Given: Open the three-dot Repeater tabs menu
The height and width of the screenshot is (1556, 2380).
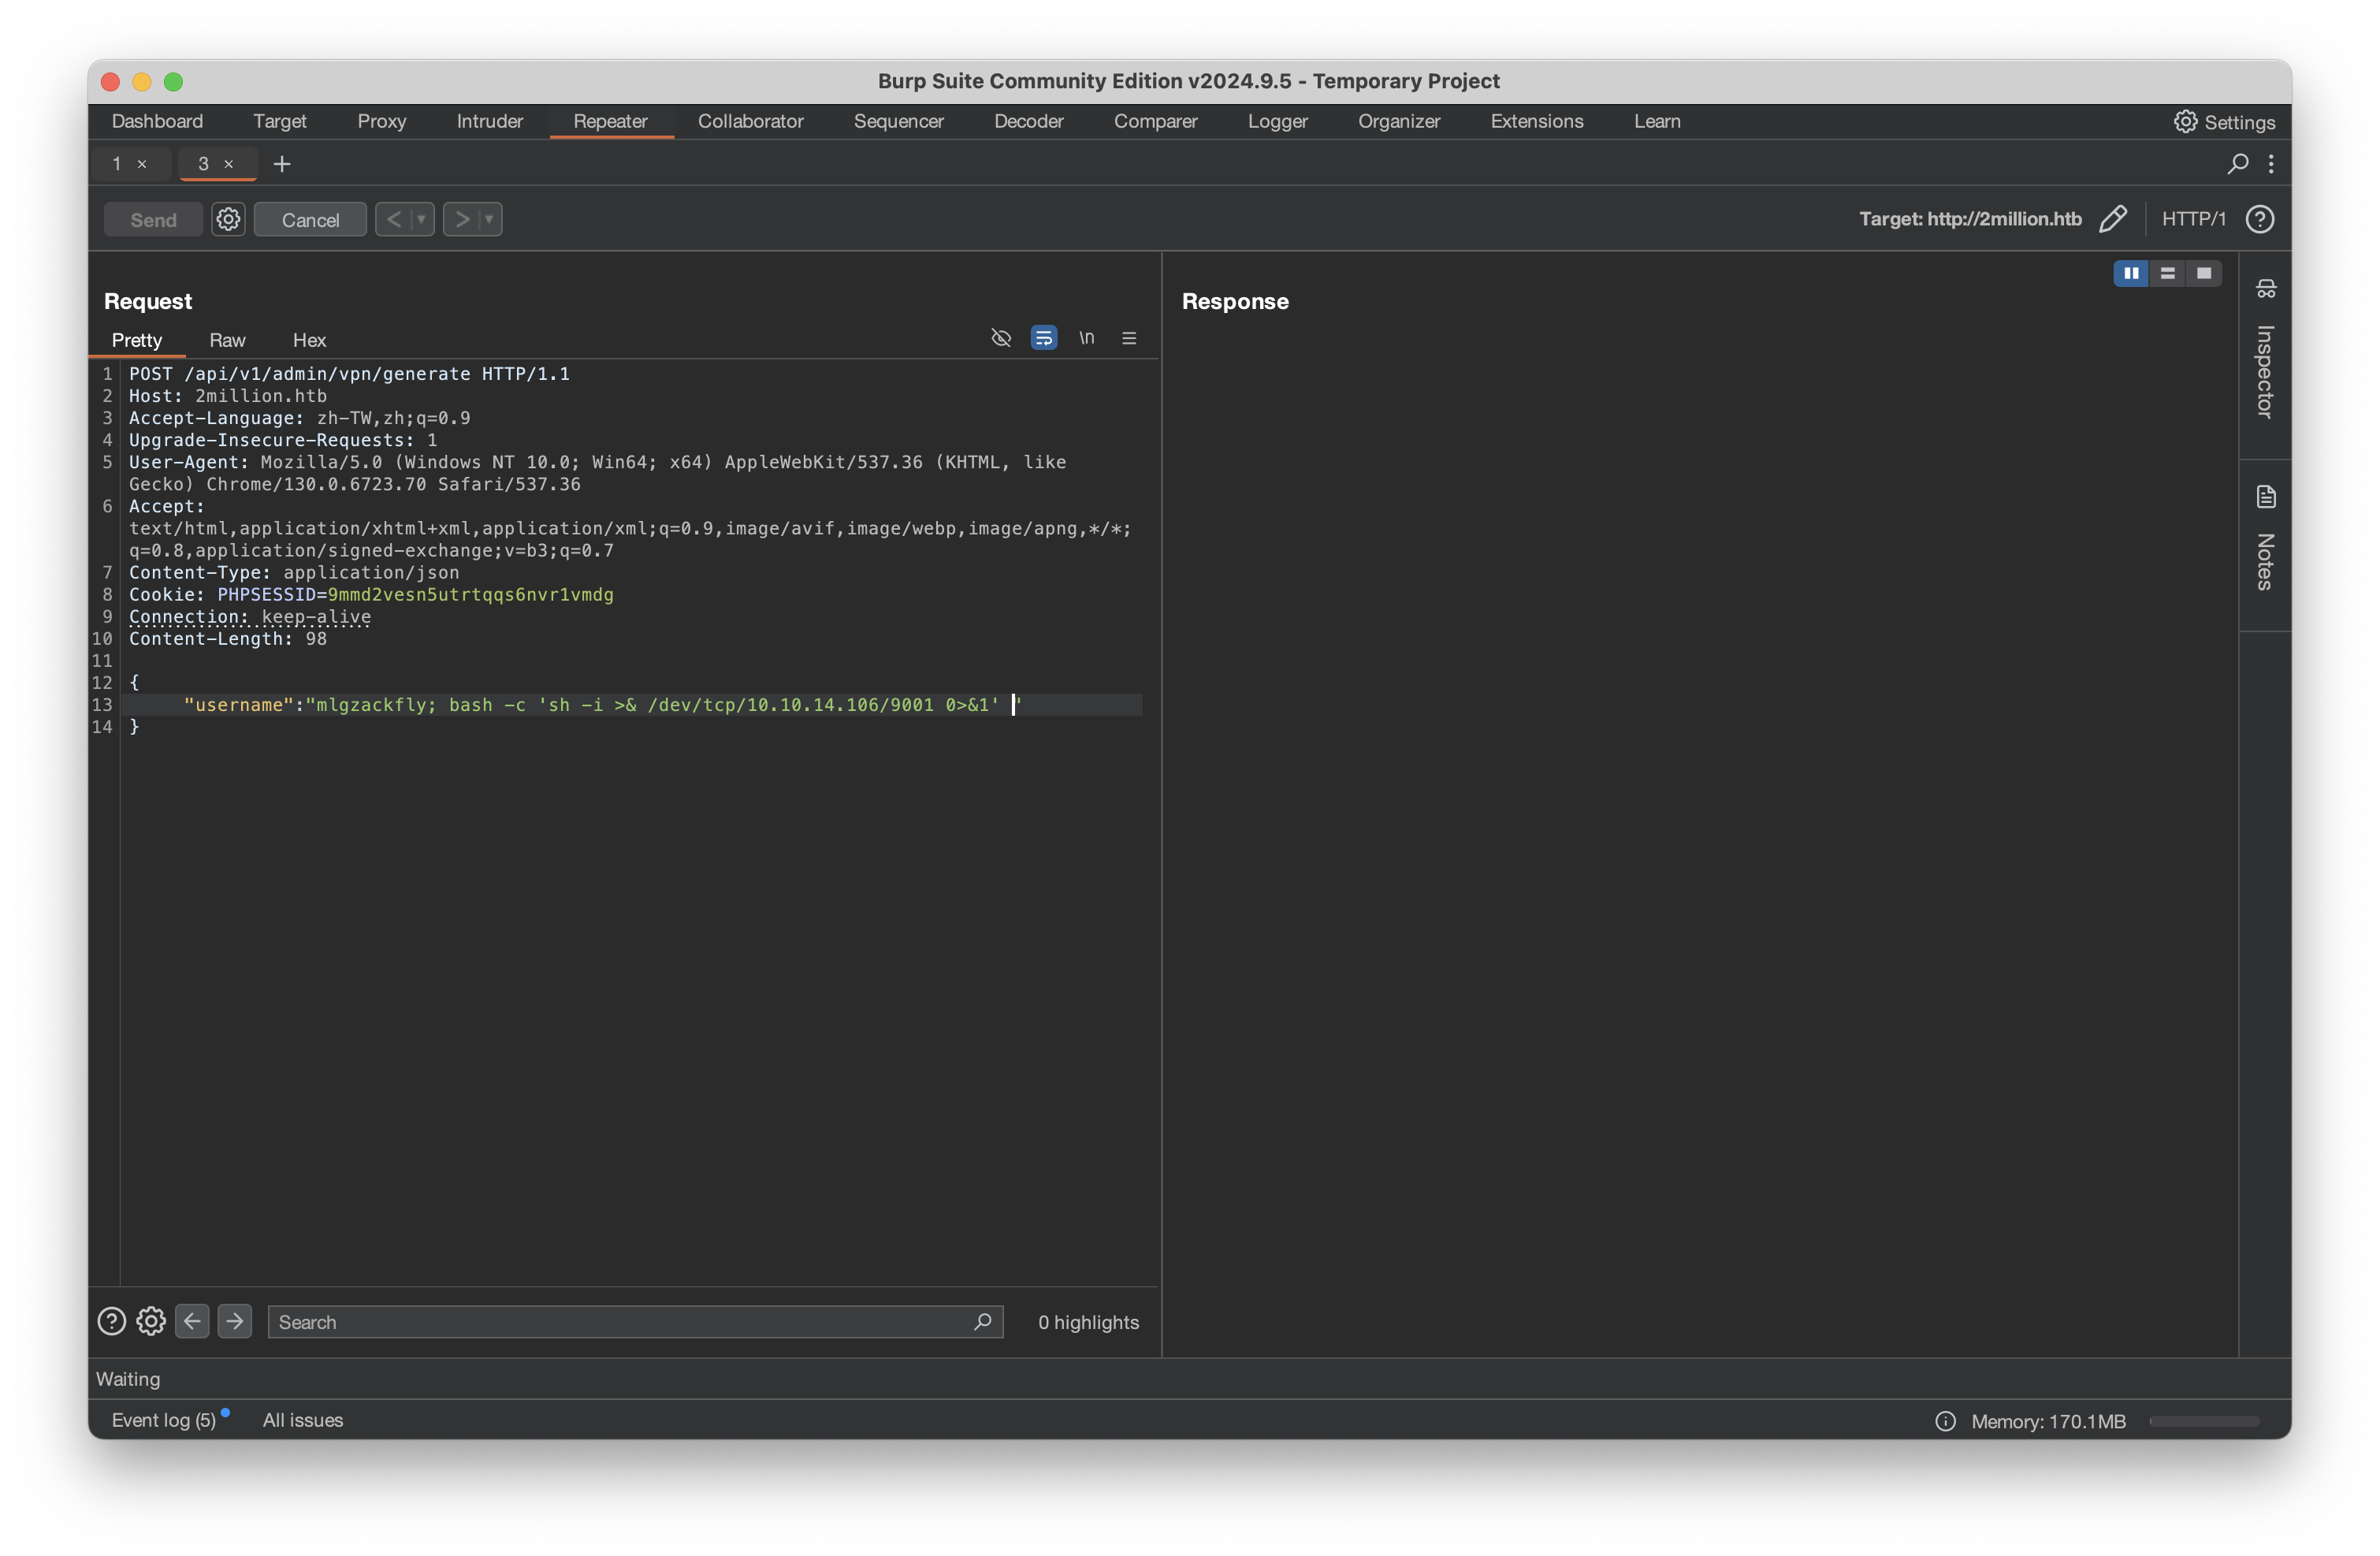Looking at the screenshot, I should (x=2271, y=164).
